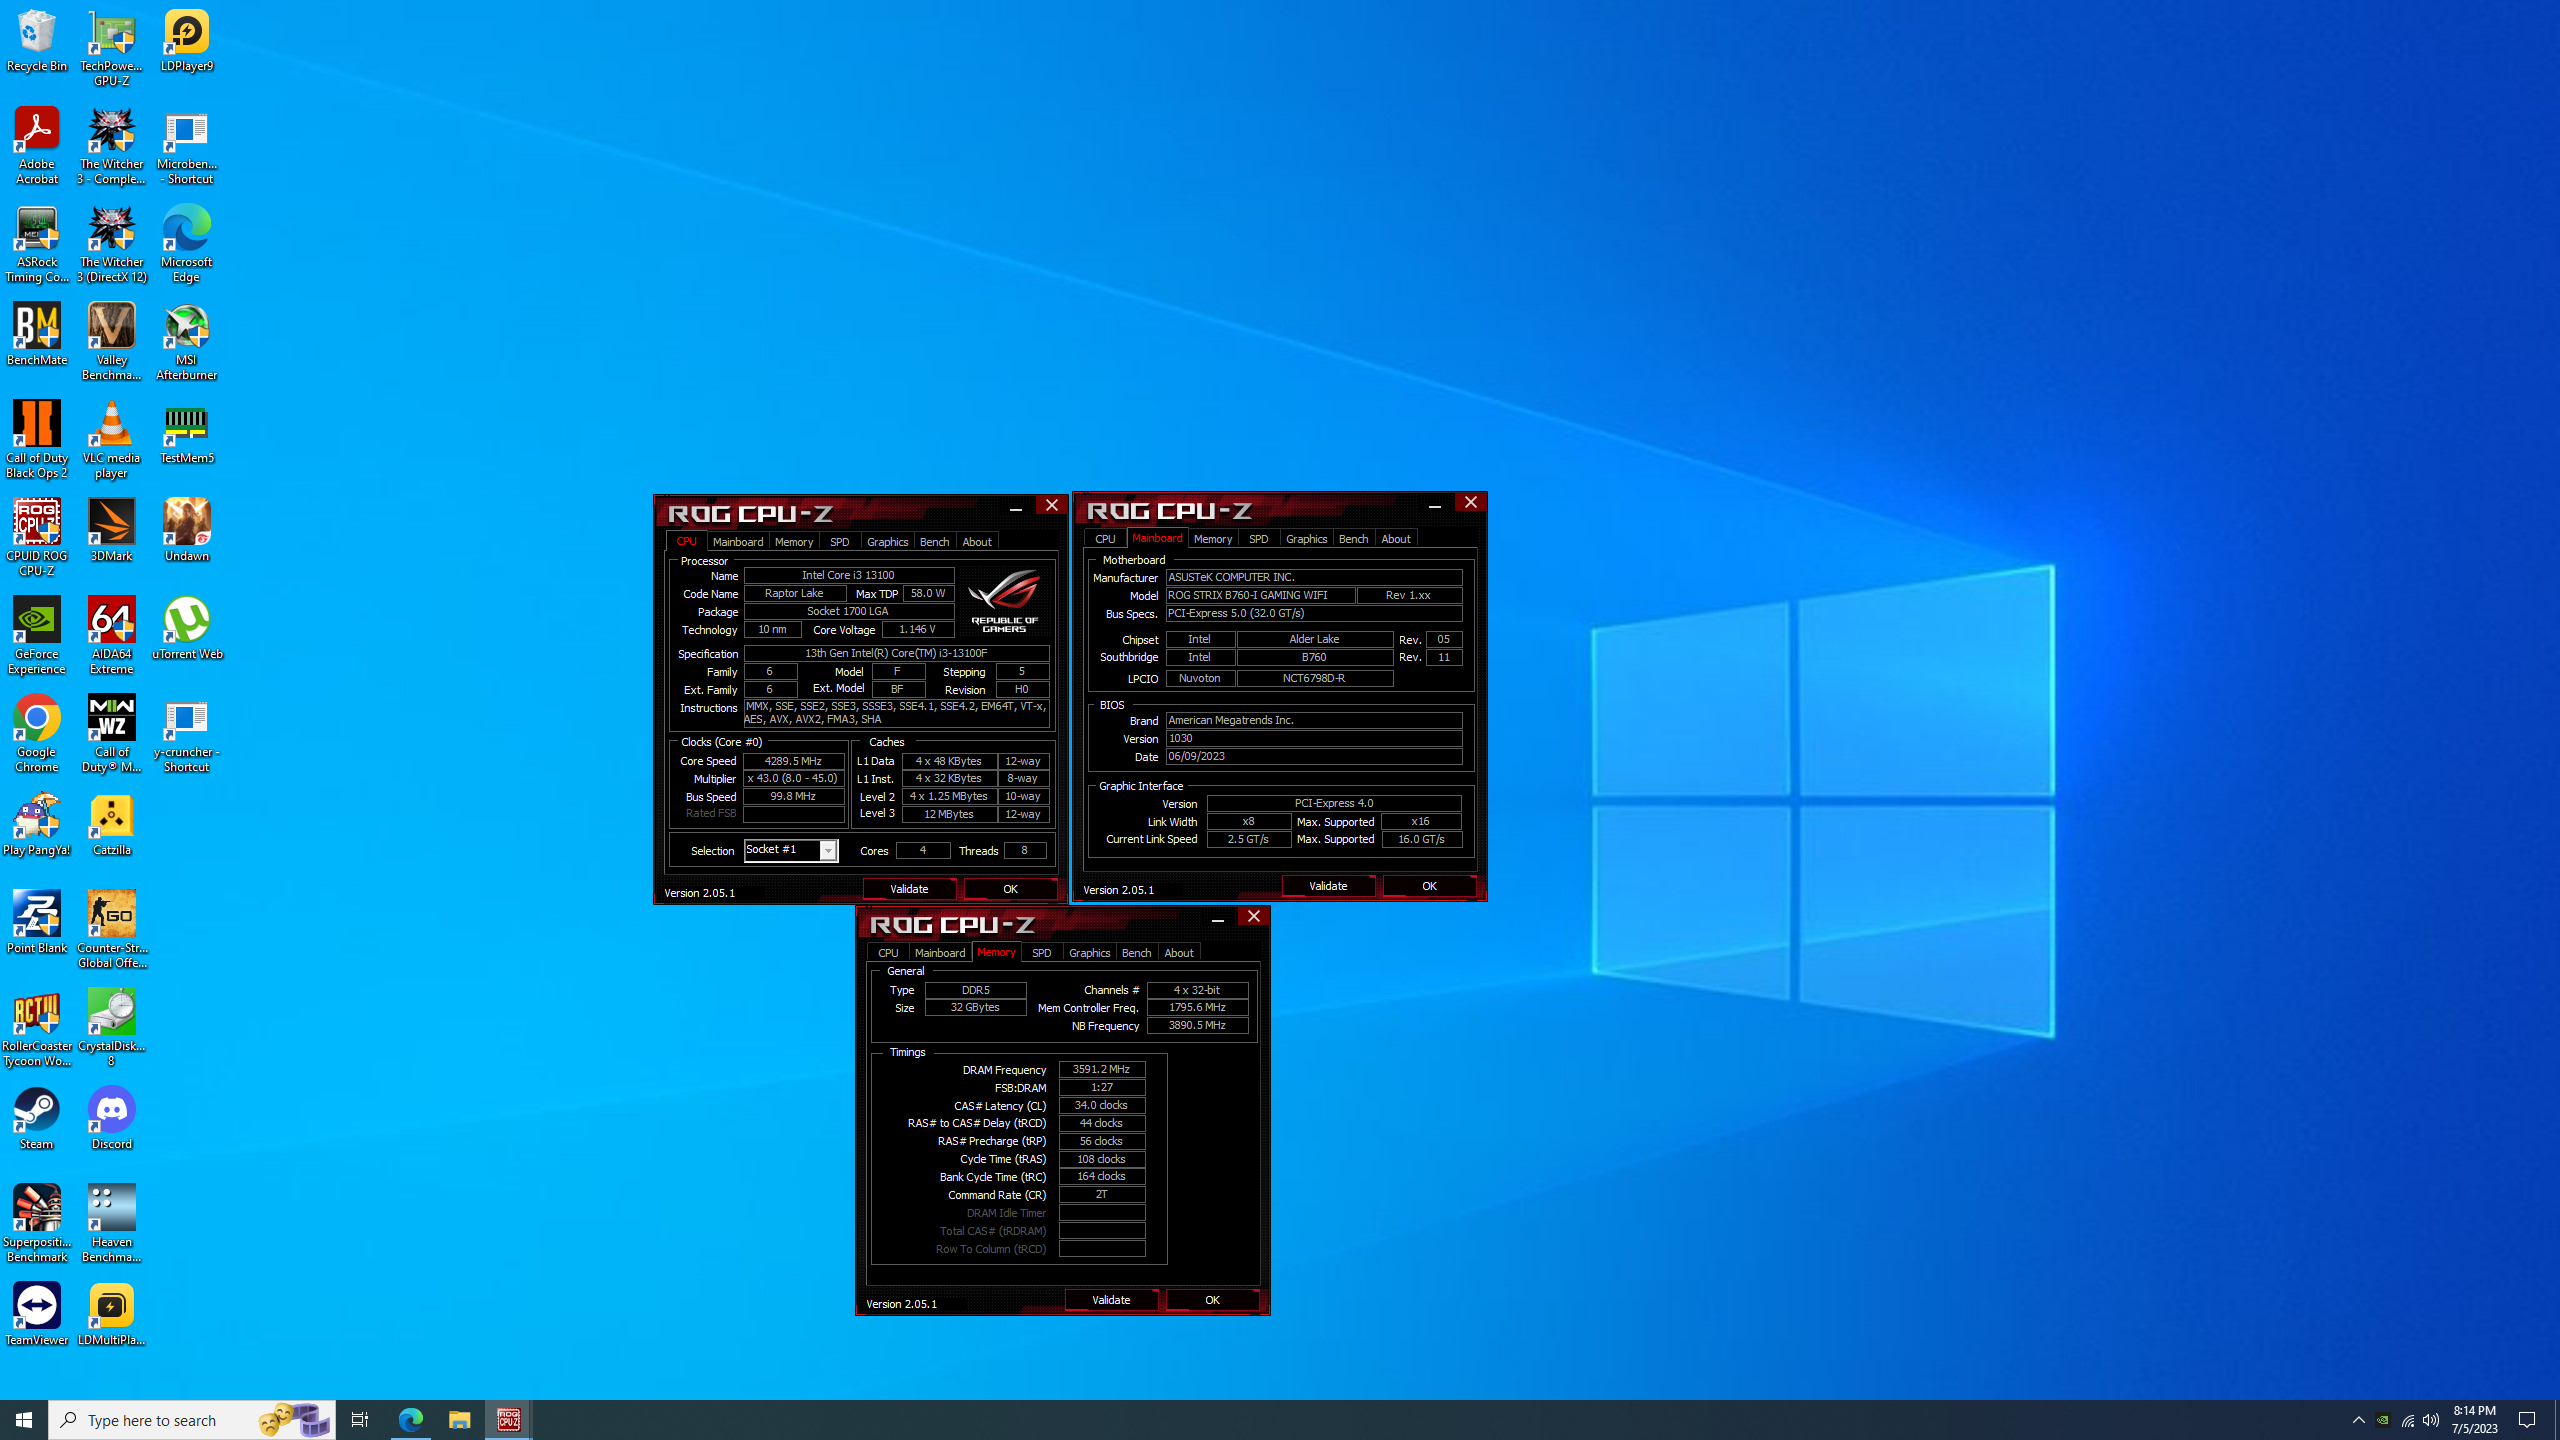
Task: Launch BenchMate desktop icon
Action: tap(37, 335)
